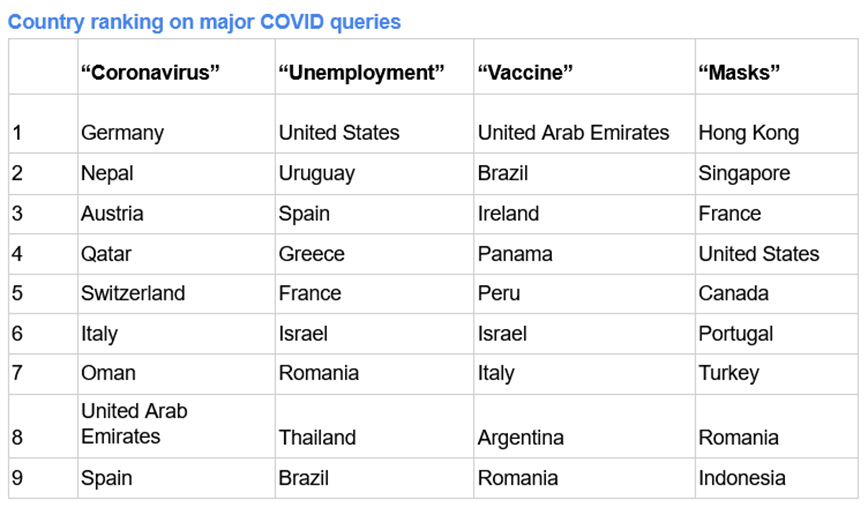Select the Thailand cell
The width and height of the screenshot is (868, 507).
click(x=318, y=438)
